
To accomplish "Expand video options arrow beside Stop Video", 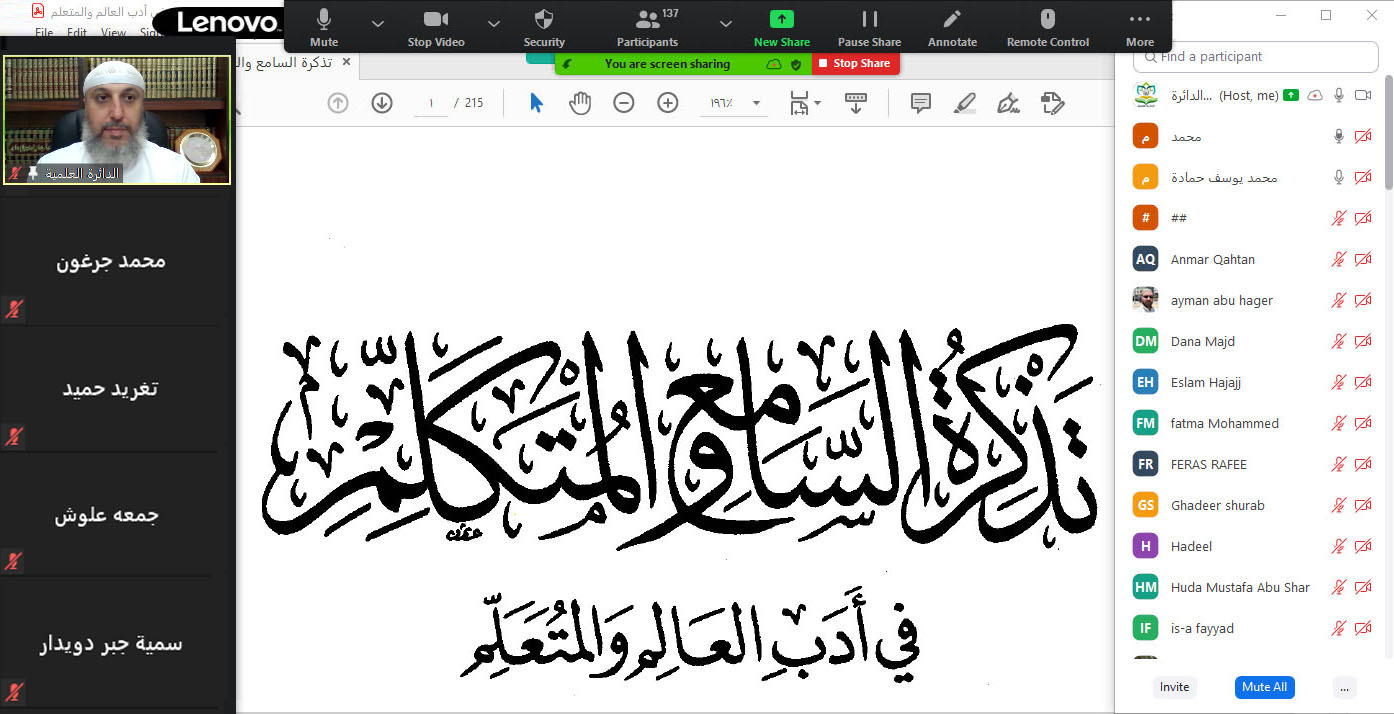I will point(493,22).
